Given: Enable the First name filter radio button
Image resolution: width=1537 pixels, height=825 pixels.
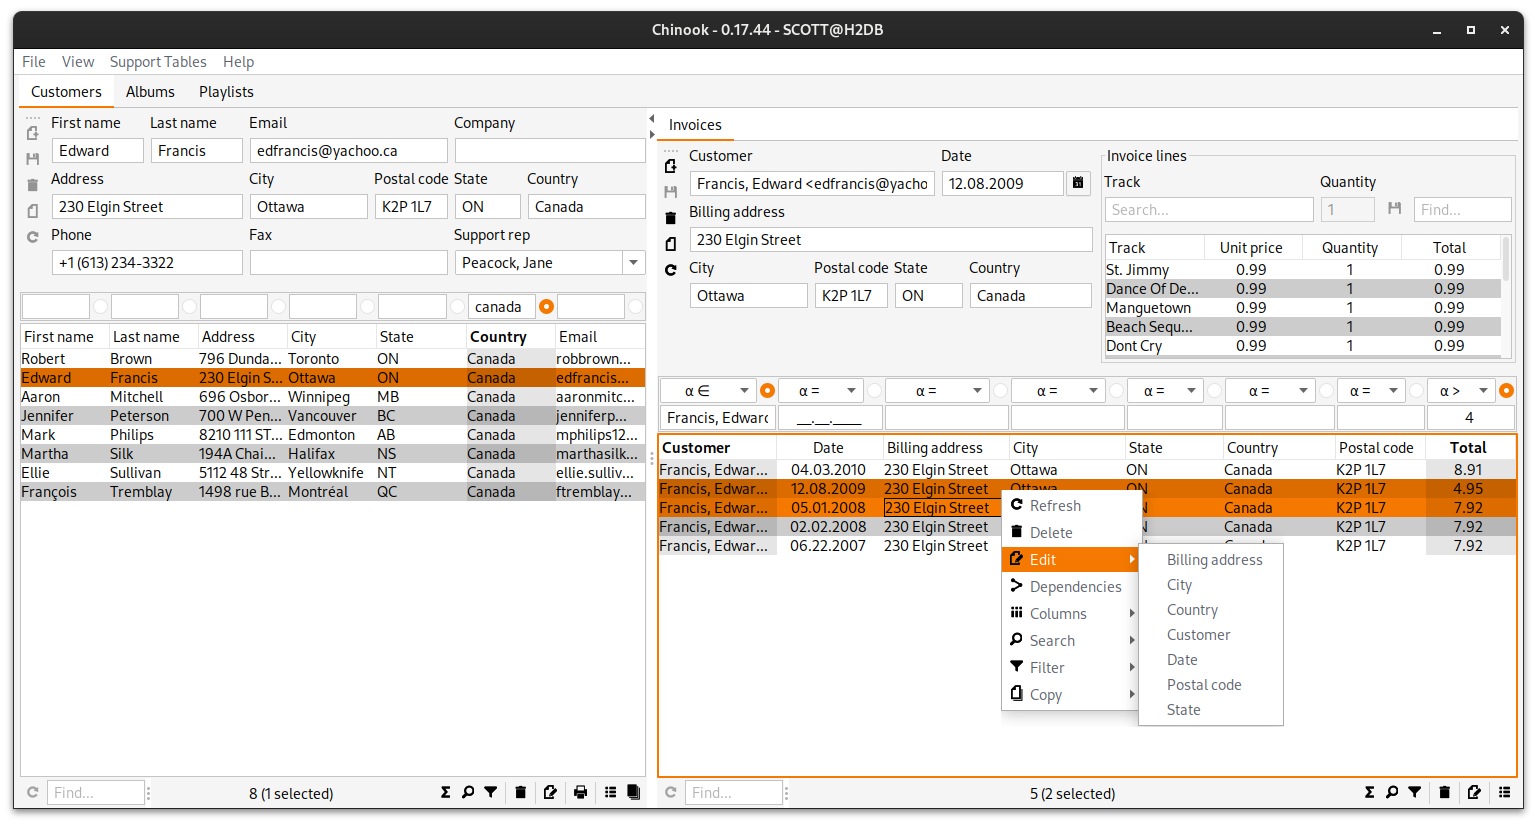Looking at the screenshot, I should point(100,307).
